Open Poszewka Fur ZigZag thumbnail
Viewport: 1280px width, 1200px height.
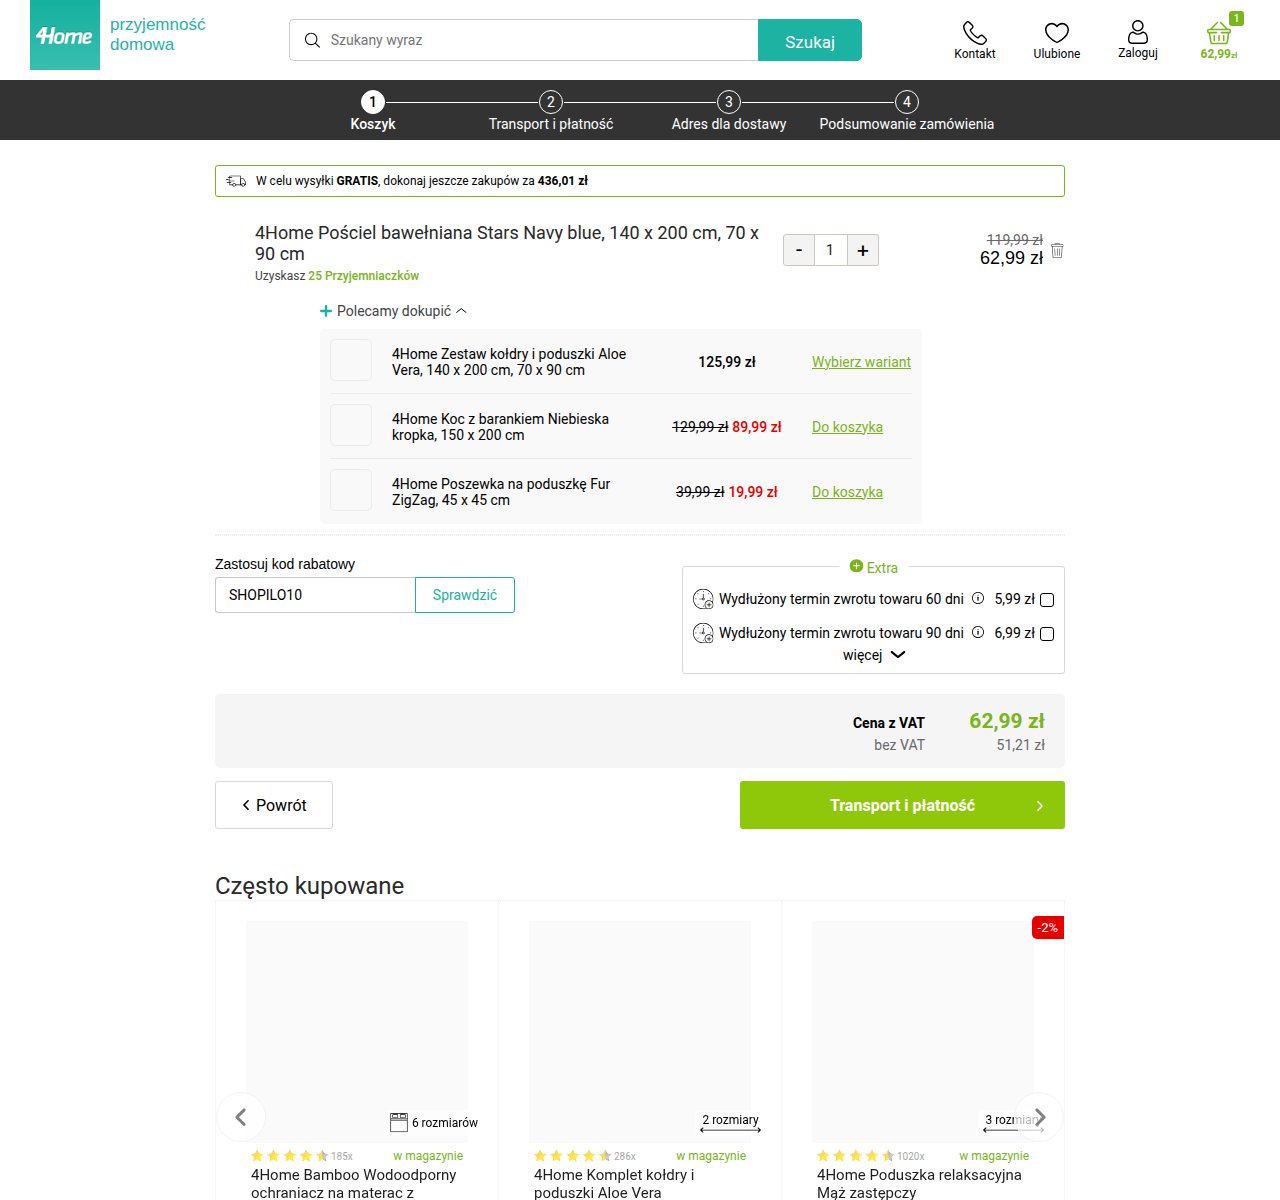[x=351, y=490]
